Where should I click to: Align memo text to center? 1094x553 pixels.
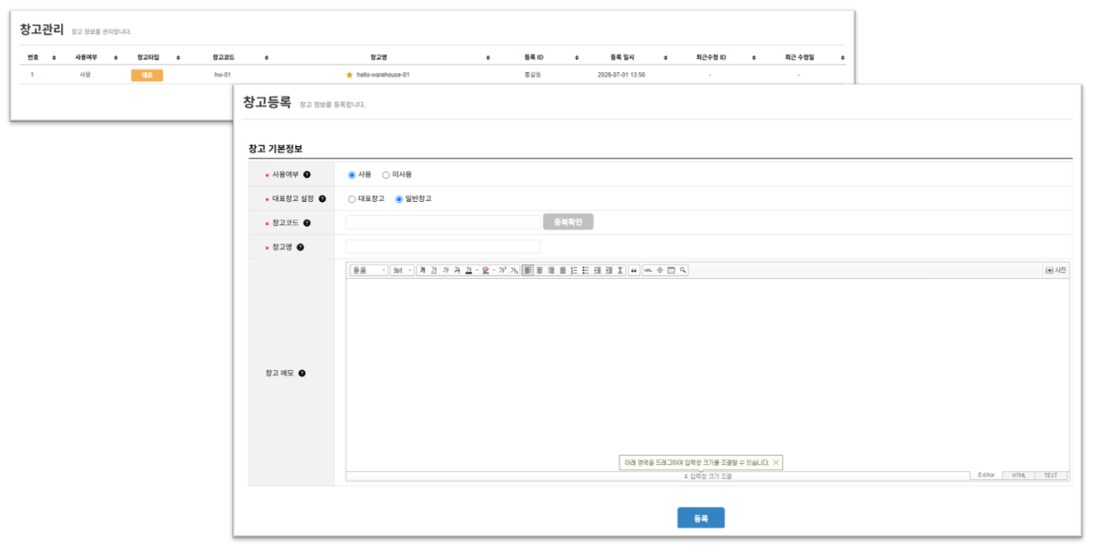point(539,271)
